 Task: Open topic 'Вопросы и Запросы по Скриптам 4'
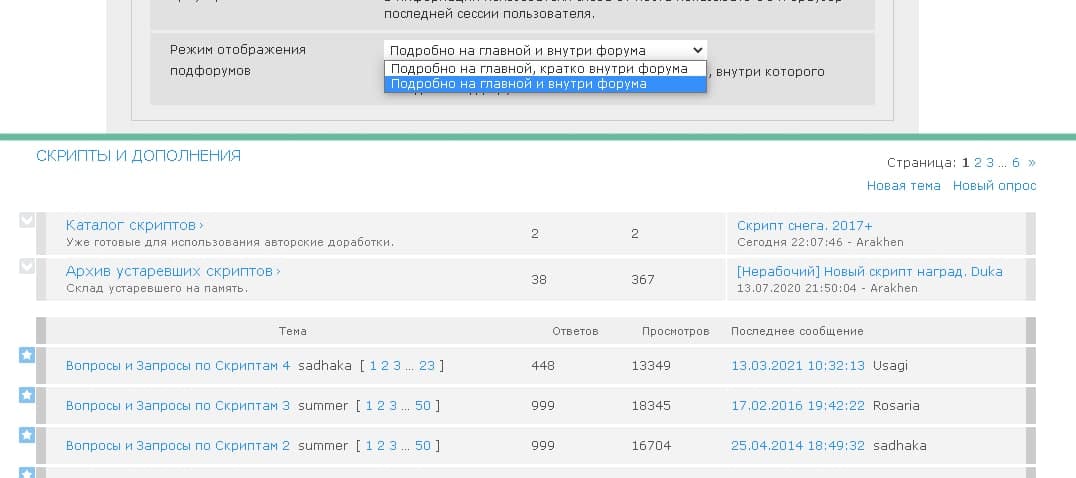178,366
